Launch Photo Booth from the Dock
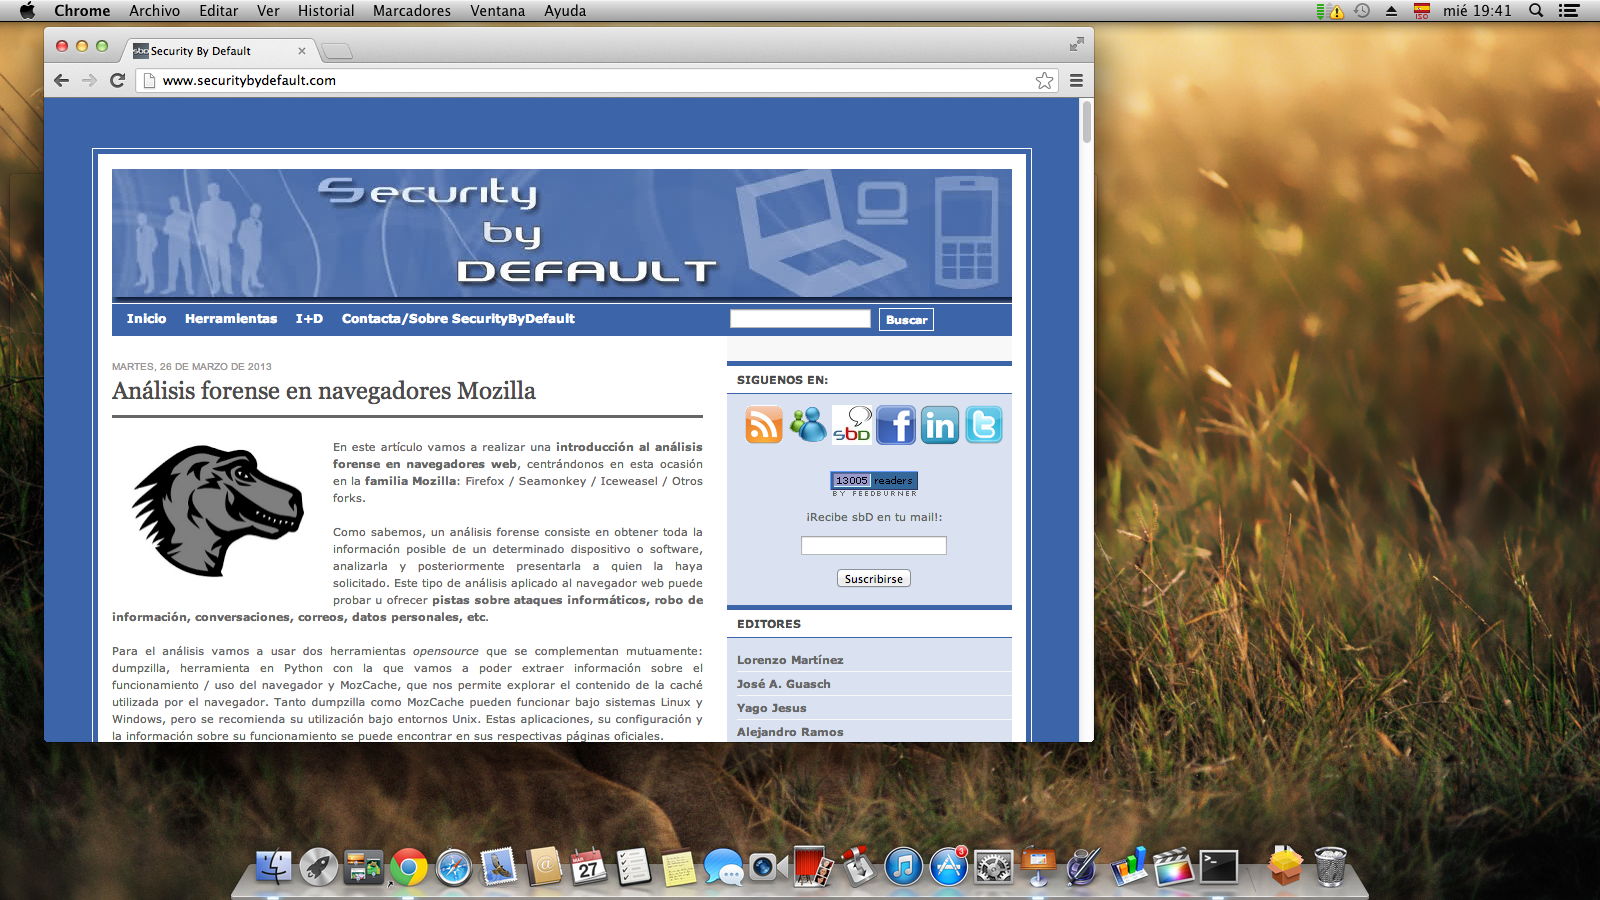 (813, 867)
